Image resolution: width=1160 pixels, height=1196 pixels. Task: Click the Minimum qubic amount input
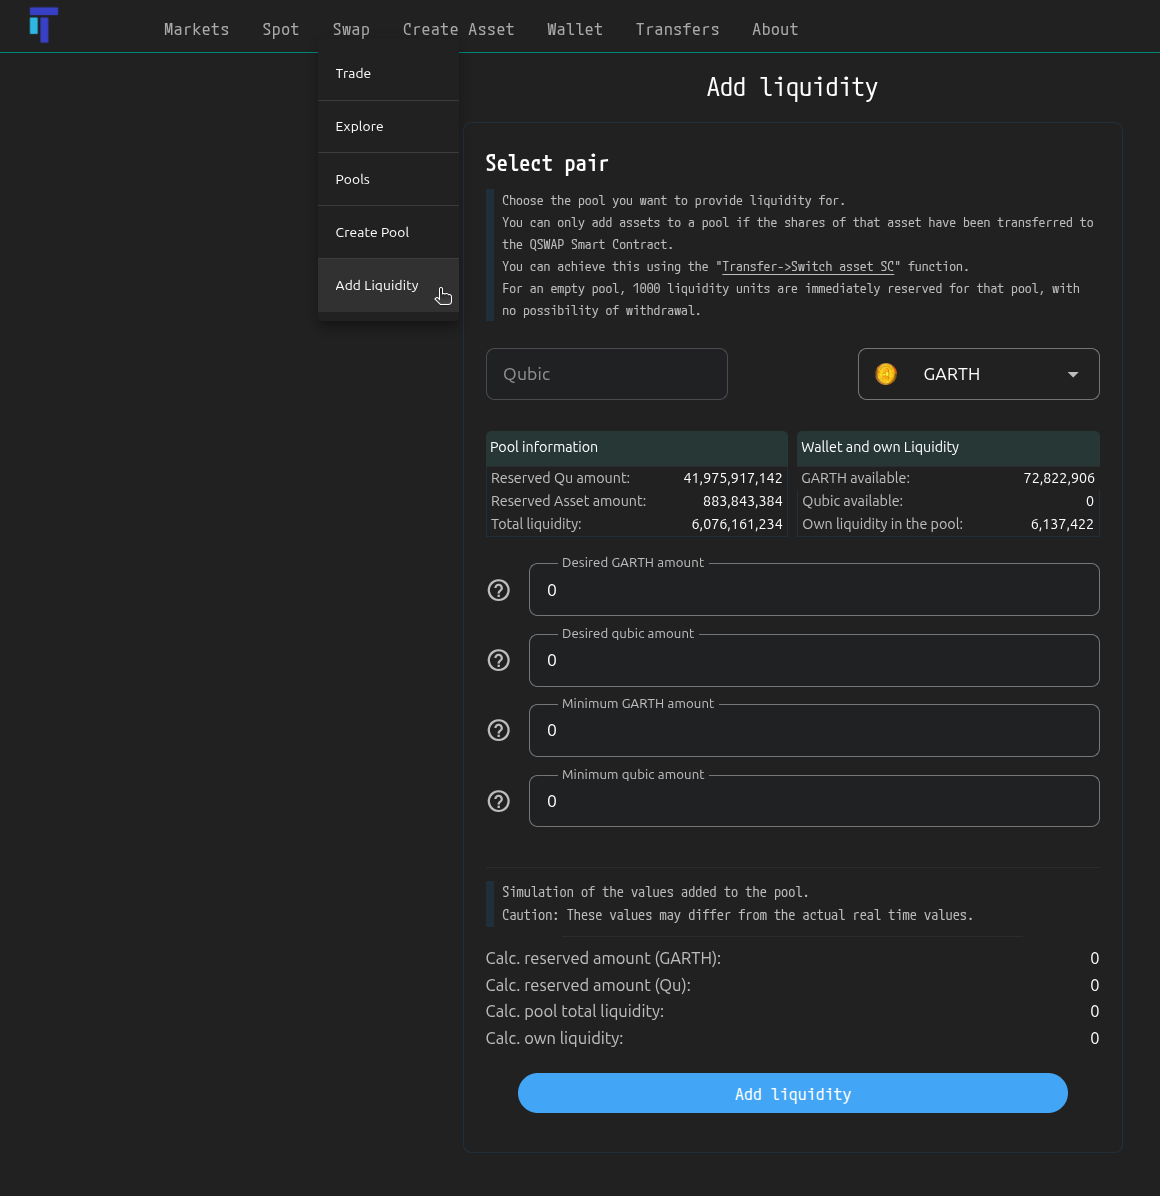pyautogui.click(x=813, y=801)
